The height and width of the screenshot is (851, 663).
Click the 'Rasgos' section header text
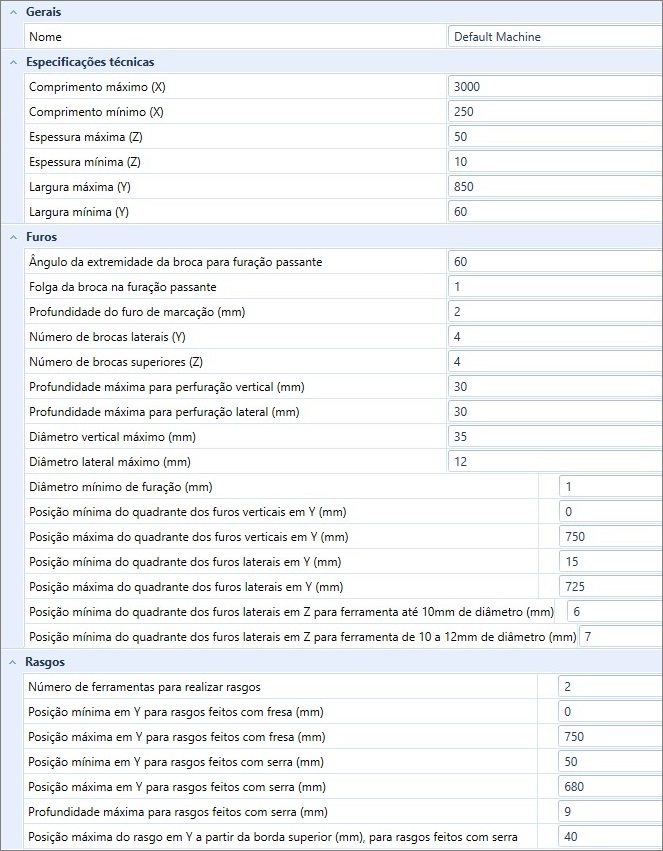(45, 662)
